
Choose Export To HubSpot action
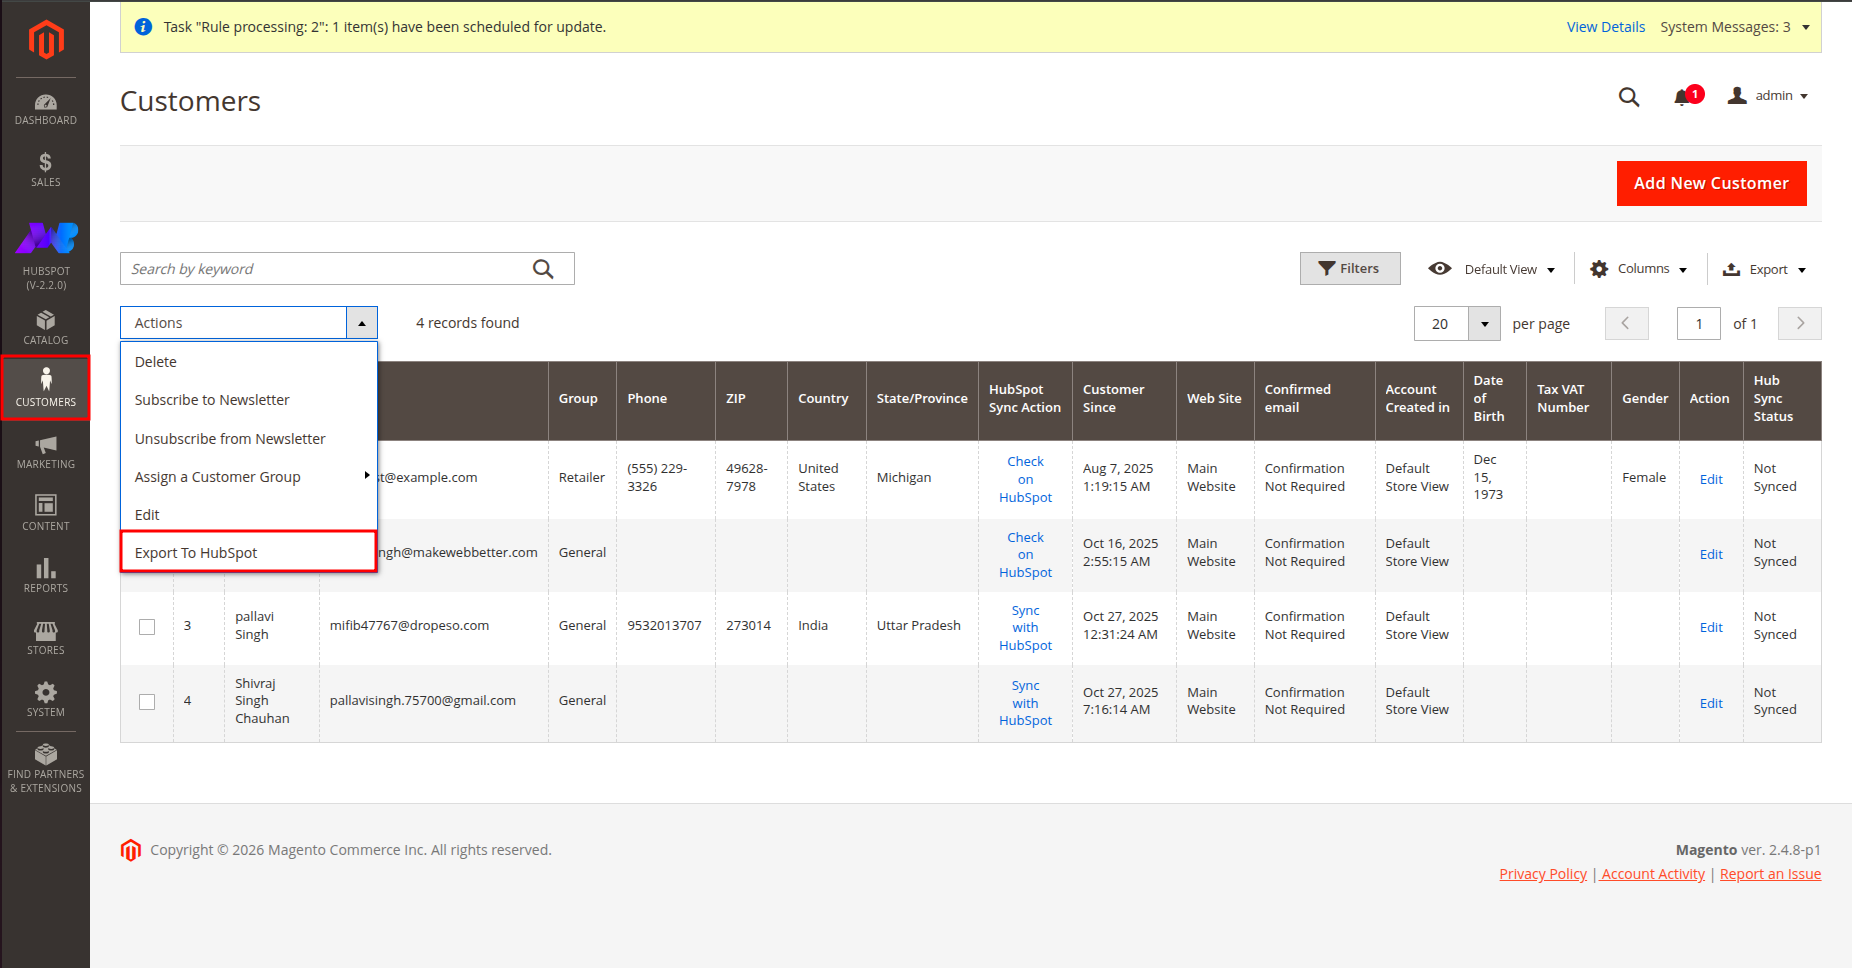pos(196,553)
